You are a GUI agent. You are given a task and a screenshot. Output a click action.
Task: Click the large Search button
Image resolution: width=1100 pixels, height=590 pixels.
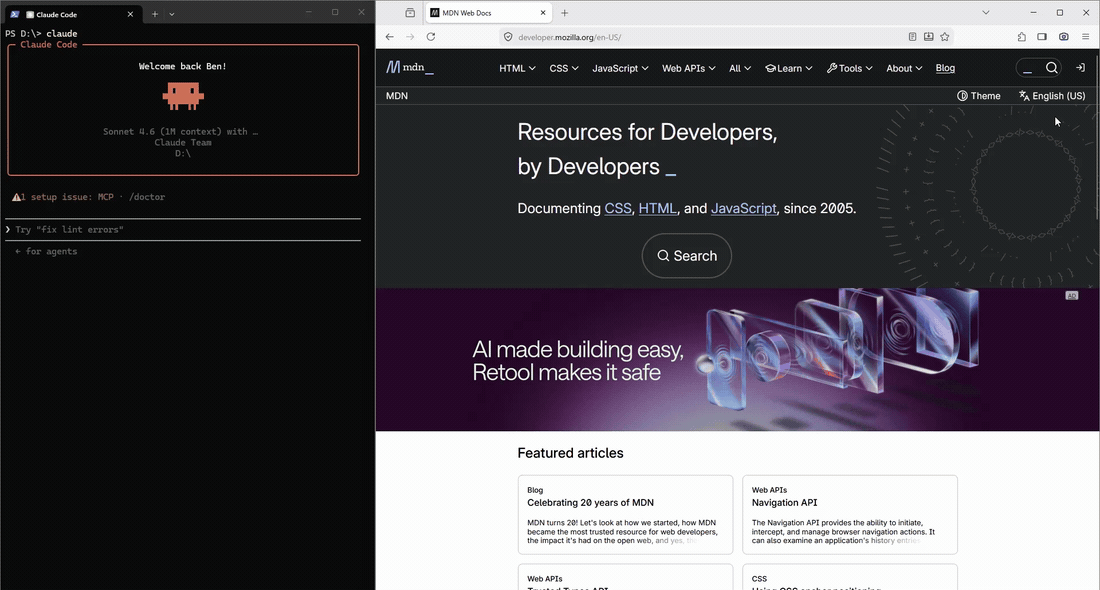click(686, 255)
